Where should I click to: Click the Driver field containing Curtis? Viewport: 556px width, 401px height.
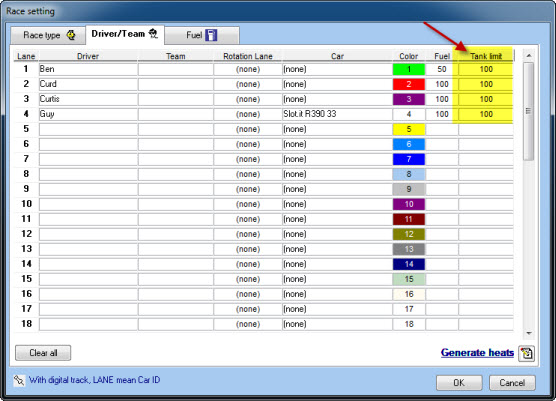tap(88, 99)
